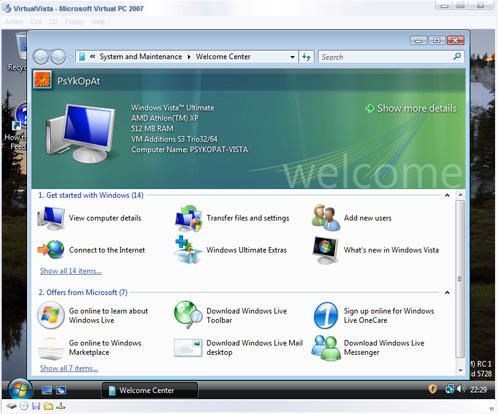Click the scroll down arrow of list
The height and width of the screenshot is (414, 498).
[x=460, y=370]
